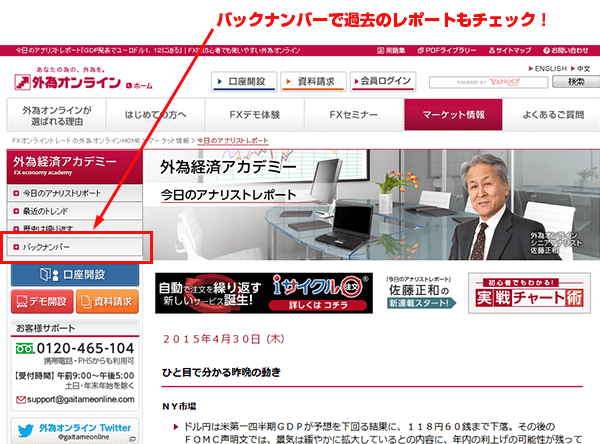Open お問い合わせ contact link

pos(566,50)
